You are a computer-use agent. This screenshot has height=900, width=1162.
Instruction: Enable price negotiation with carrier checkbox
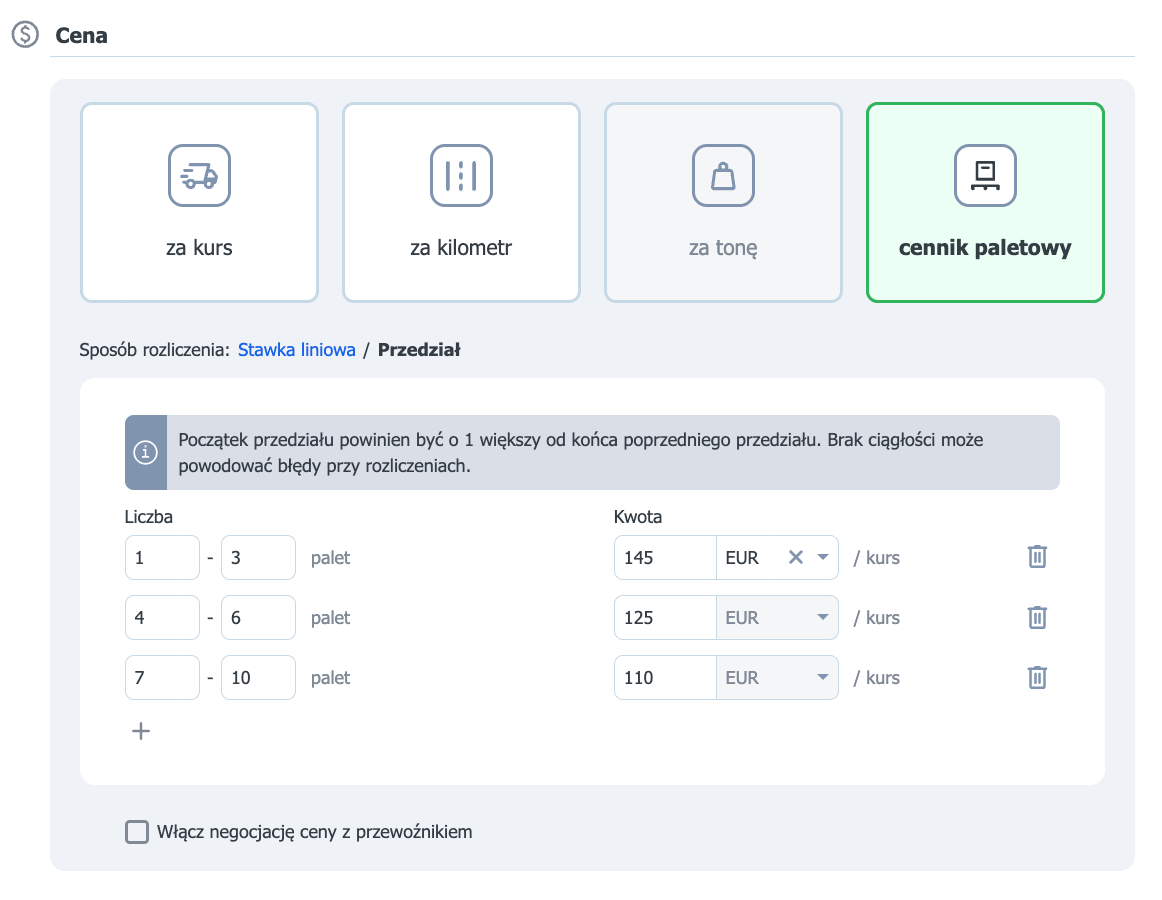click(x=137, y=832)
